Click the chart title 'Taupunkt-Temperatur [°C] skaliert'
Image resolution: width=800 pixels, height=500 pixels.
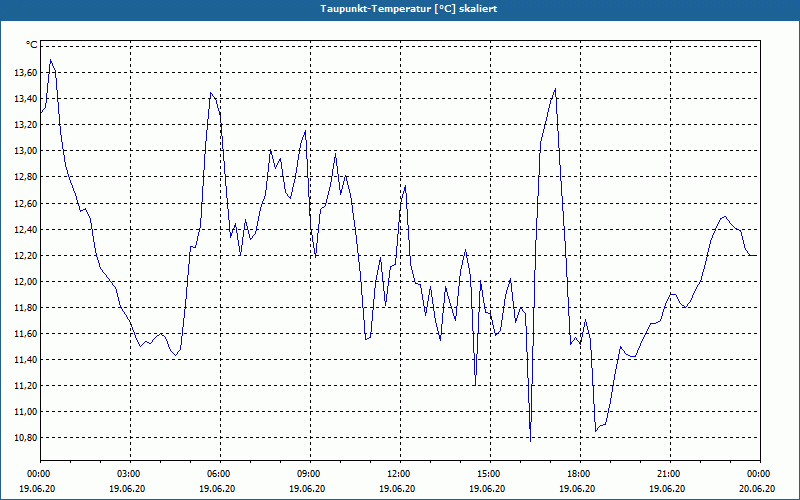(409, 9)
